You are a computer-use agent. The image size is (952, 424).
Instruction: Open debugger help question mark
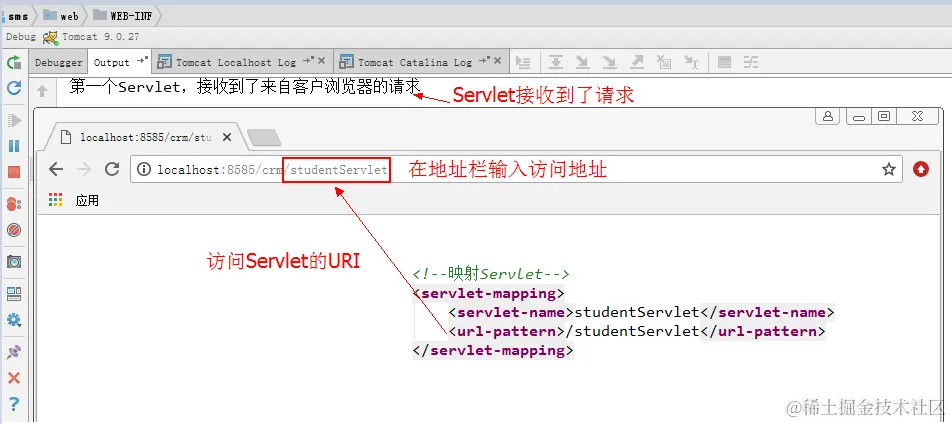tap(14, 403)
